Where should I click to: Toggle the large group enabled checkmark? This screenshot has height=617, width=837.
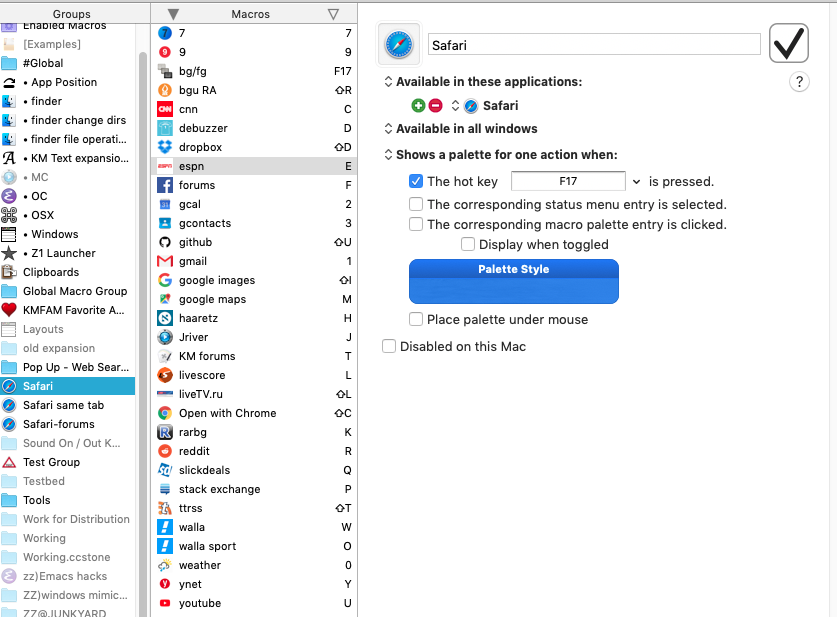pos(789,44)
